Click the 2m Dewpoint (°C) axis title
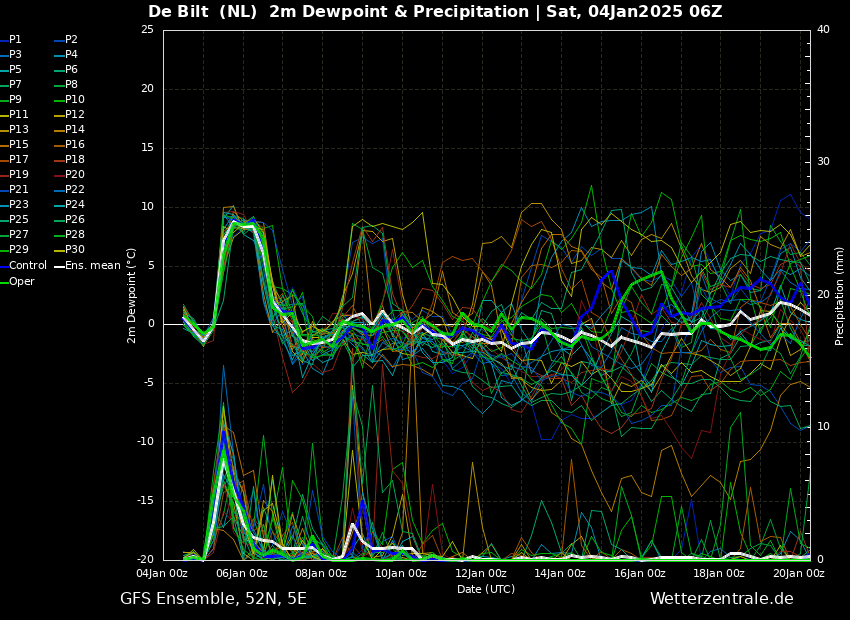This screenshot has width=850, height=620. (132, 295)
